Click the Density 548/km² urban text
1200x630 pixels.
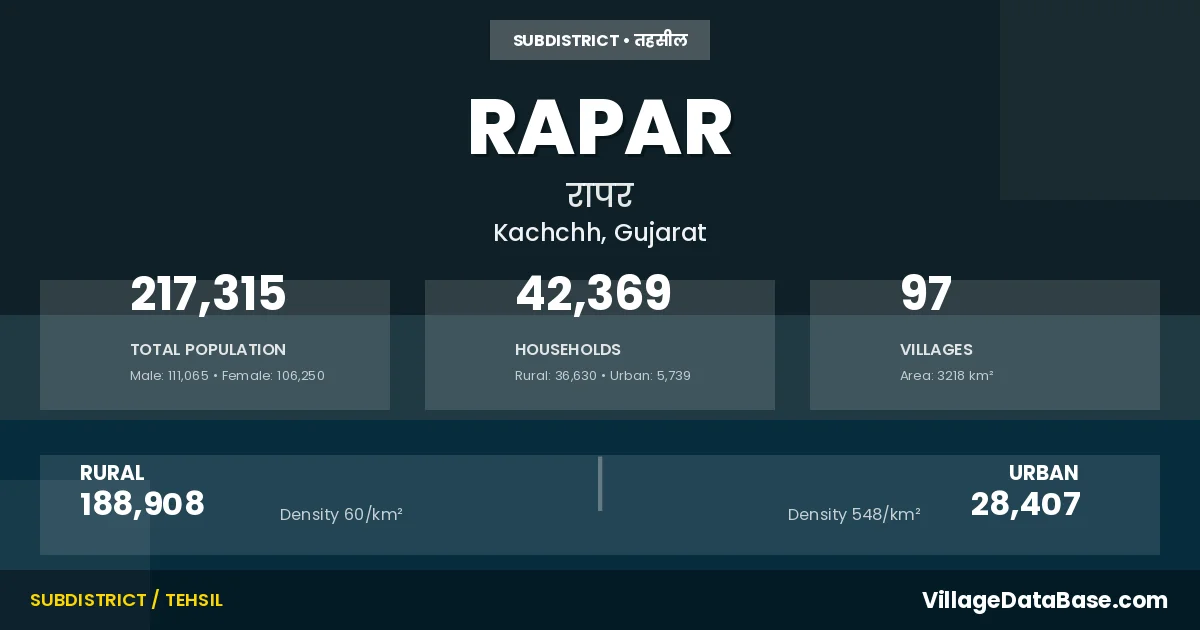click(x=854, y=515)
